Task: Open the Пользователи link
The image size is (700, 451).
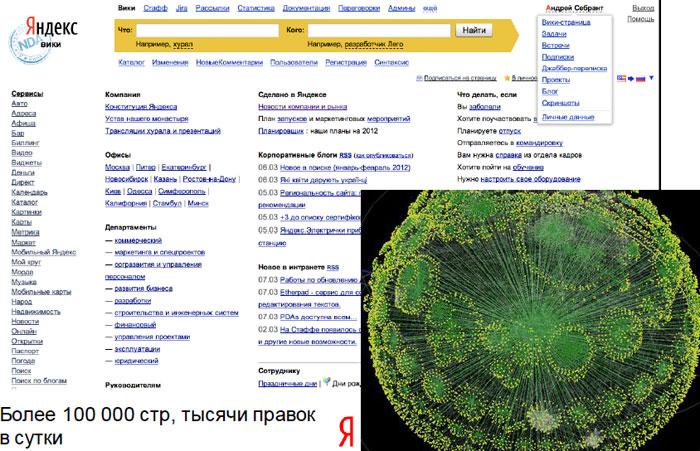Action: [x=294, y=63]
